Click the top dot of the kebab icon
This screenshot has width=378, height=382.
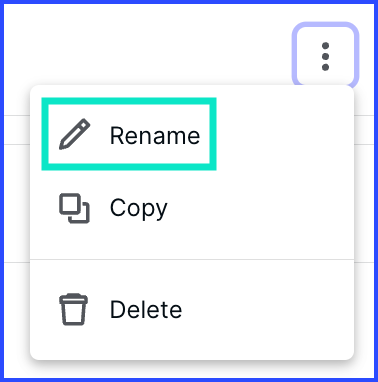coord(326,46)
